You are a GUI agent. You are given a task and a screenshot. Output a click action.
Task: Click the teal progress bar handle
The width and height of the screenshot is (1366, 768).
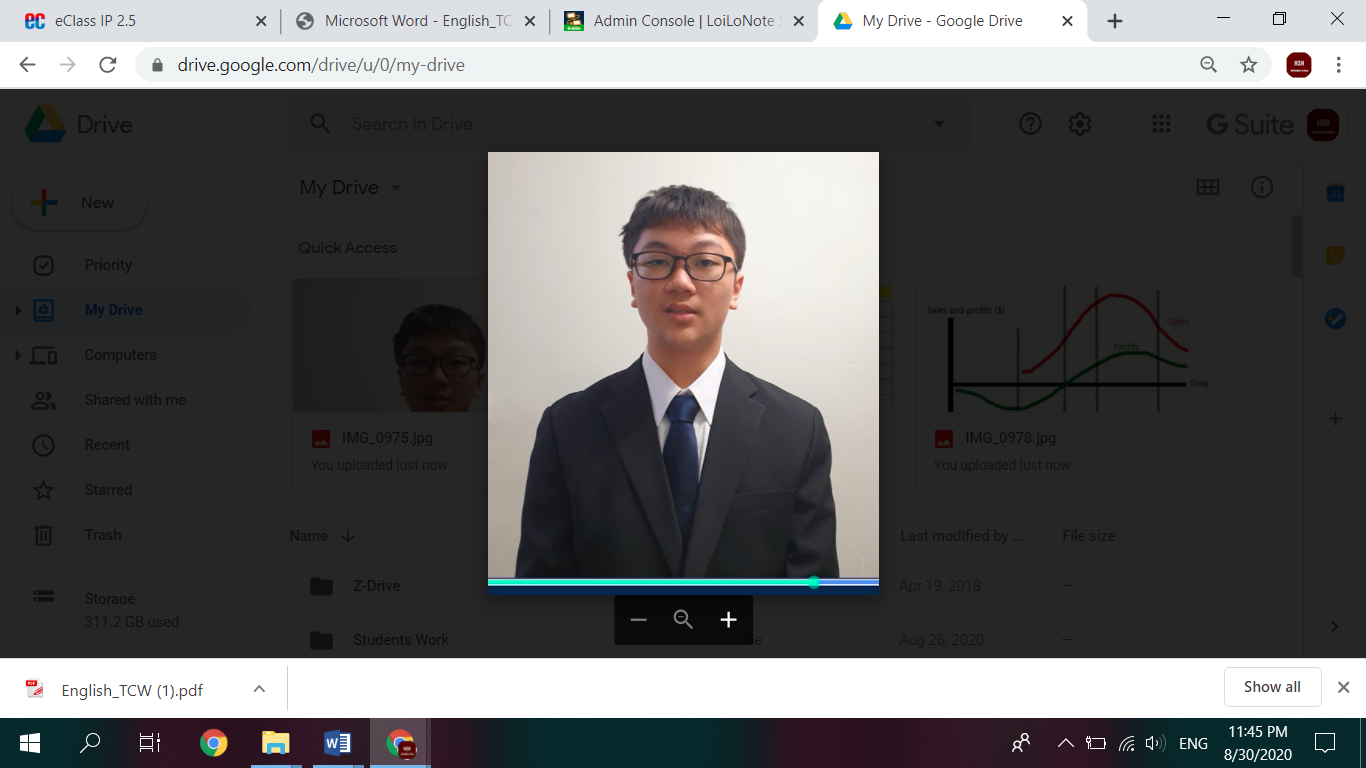tap(814, 582)
